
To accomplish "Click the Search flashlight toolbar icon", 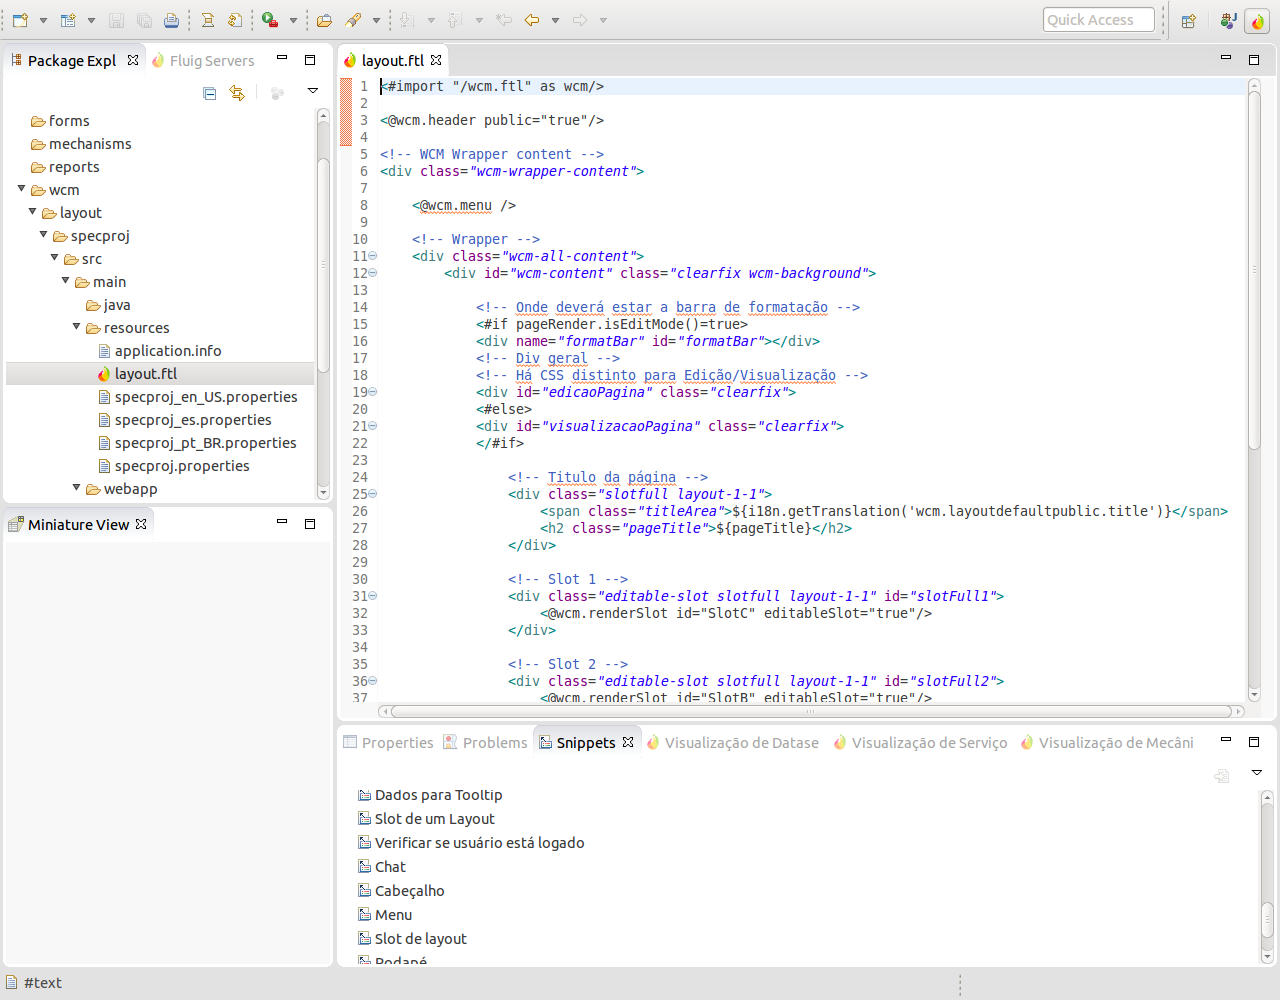I will [x=353, y=20].
